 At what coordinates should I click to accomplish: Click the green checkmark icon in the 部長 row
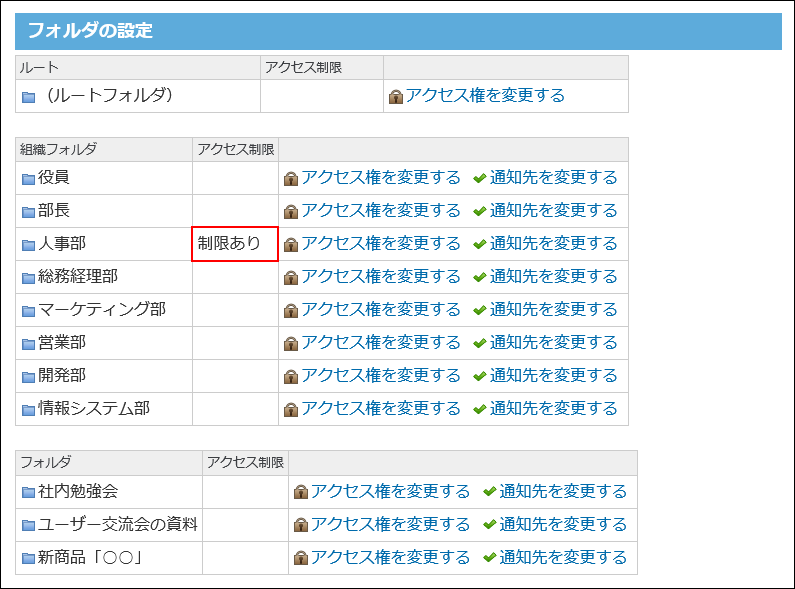[479, 212]
